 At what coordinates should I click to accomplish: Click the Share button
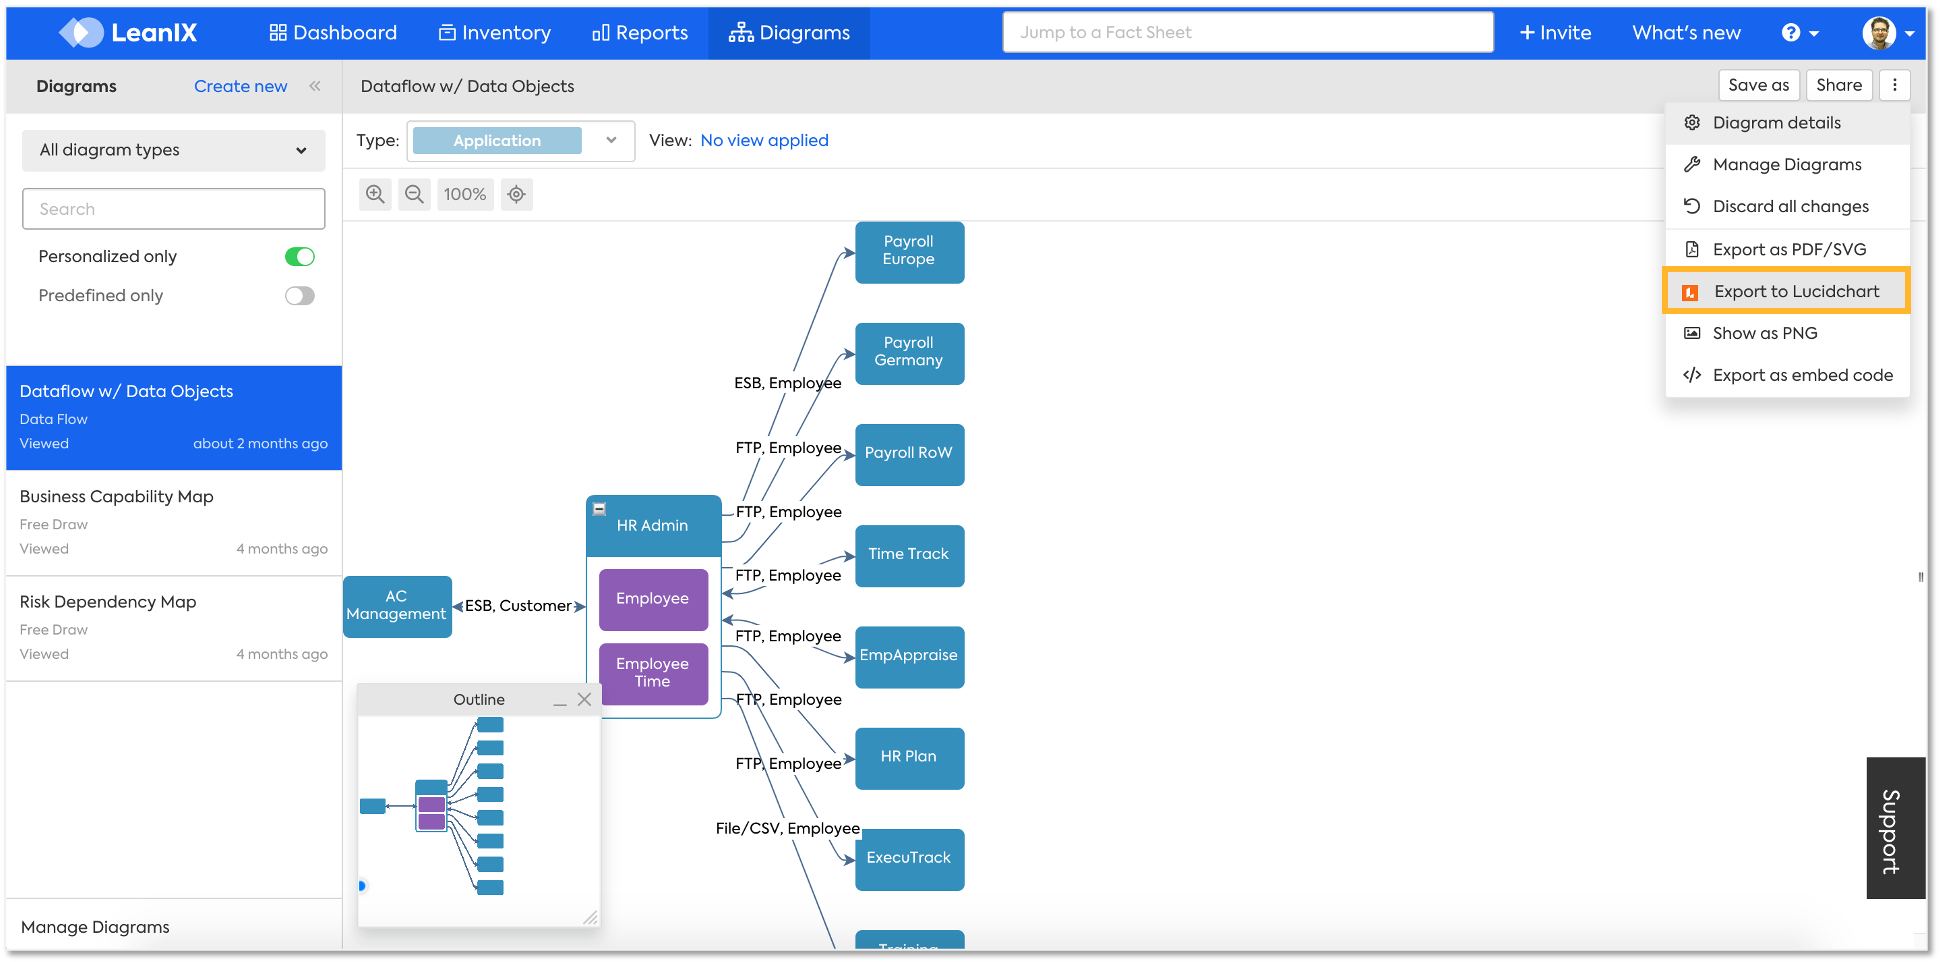1839,85
